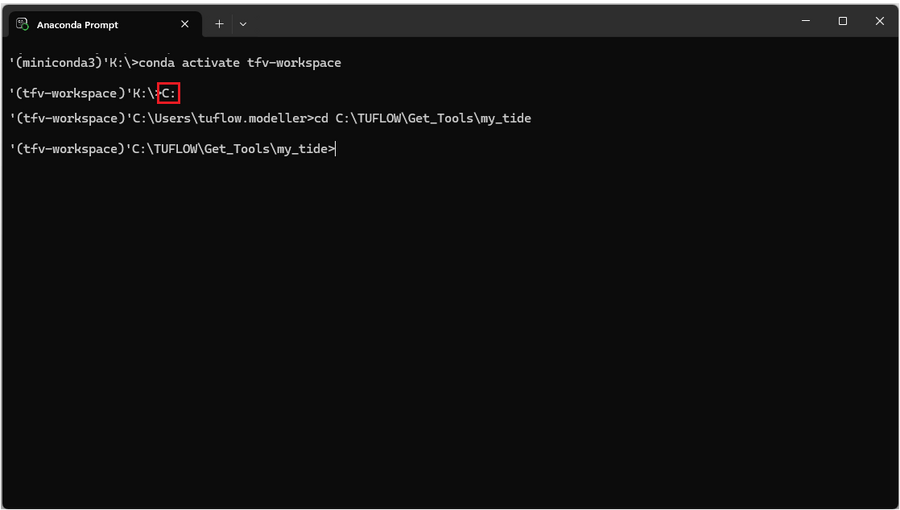
Task: Click "(tfv-workspace)" prefix on the K:\ line
Action: 67,93
